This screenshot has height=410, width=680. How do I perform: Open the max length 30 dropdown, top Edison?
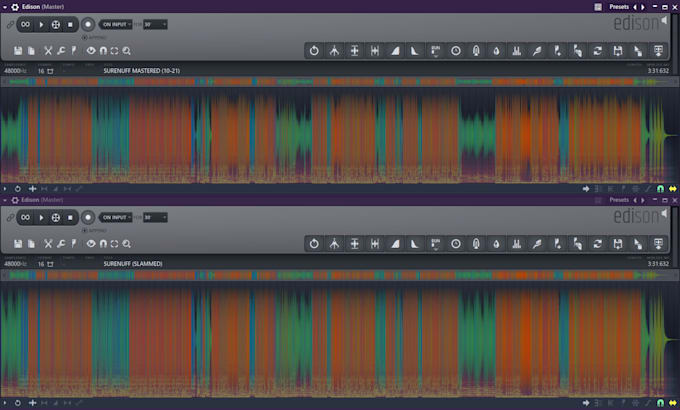tap(155, 24)
